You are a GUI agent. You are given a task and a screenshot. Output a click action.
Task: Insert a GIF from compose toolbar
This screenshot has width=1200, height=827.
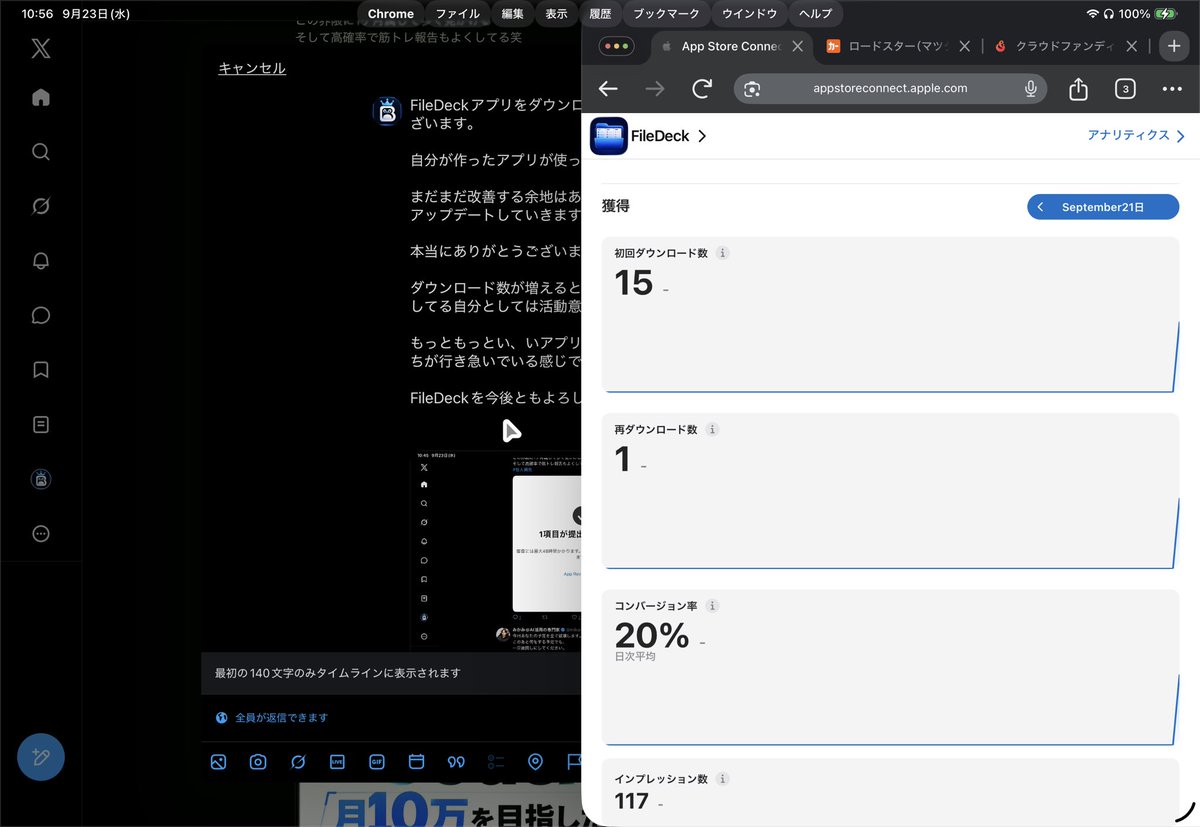click(x=377, y=762)
